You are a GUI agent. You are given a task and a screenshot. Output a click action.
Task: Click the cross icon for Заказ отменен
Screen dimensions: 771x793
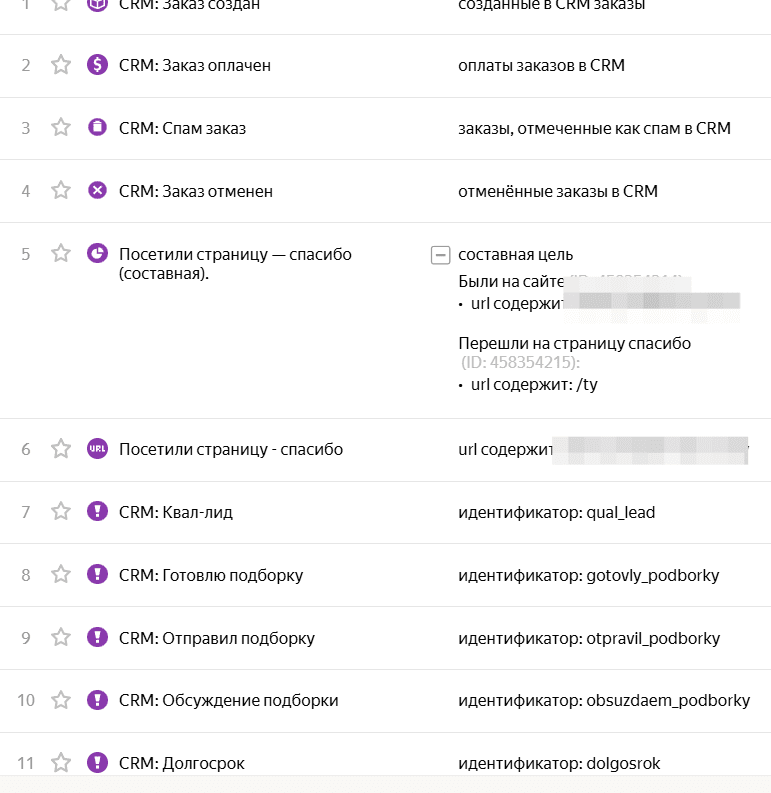97,190
